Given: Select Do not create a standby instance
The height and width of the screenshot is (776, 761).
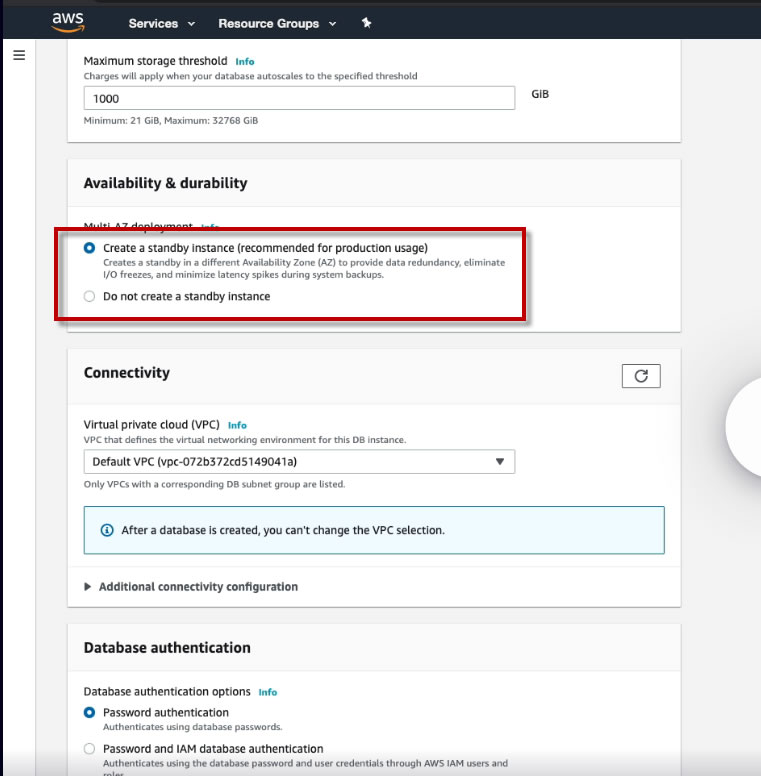Looking at the screenshot, I should [90, 296].
